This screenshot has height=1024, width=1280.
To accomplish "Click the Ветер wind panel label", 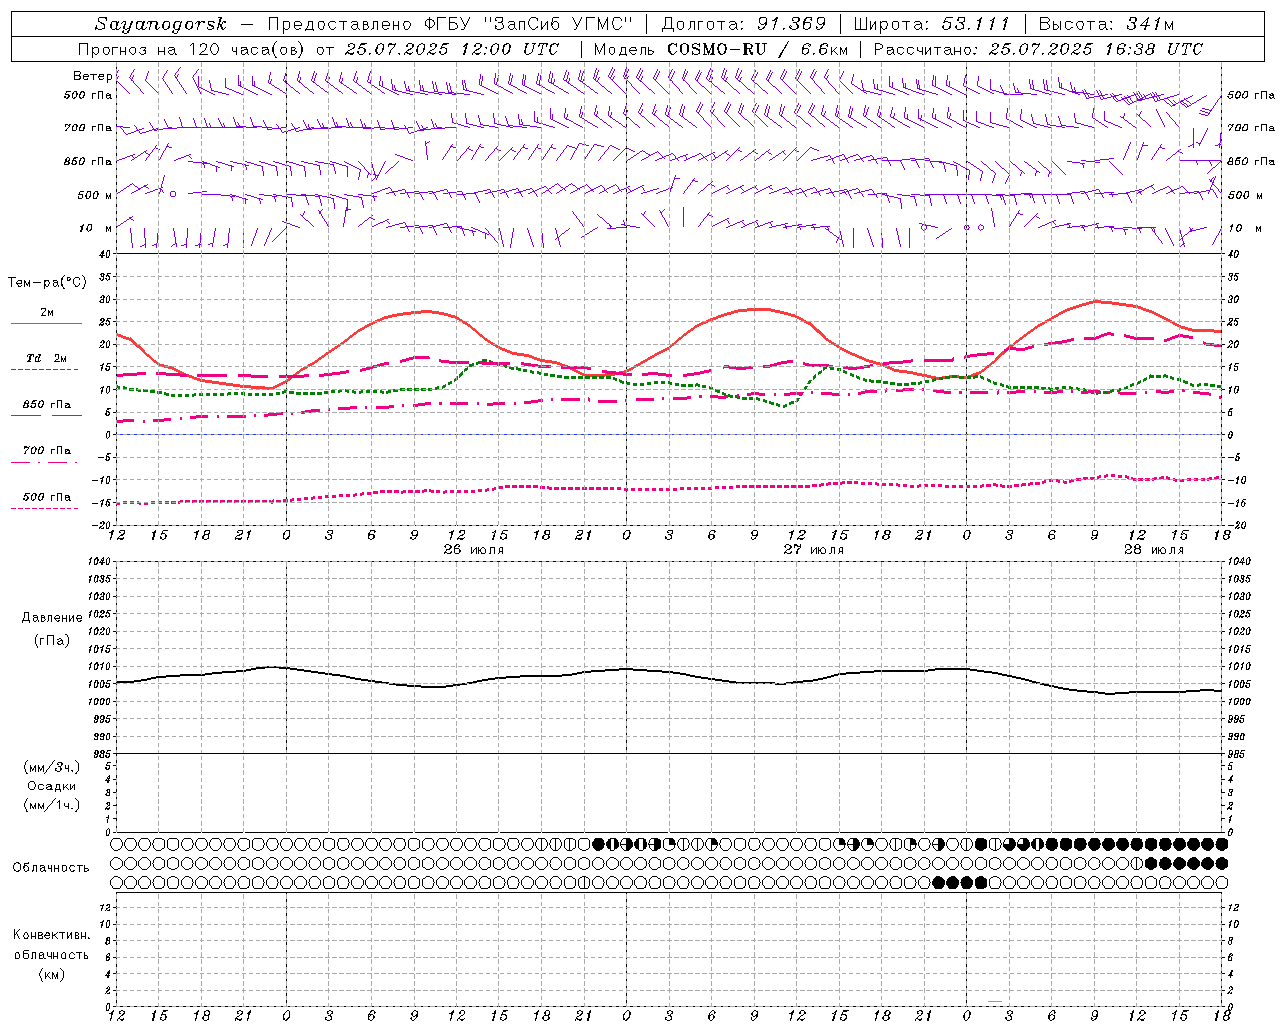I will tap(92, 76).
